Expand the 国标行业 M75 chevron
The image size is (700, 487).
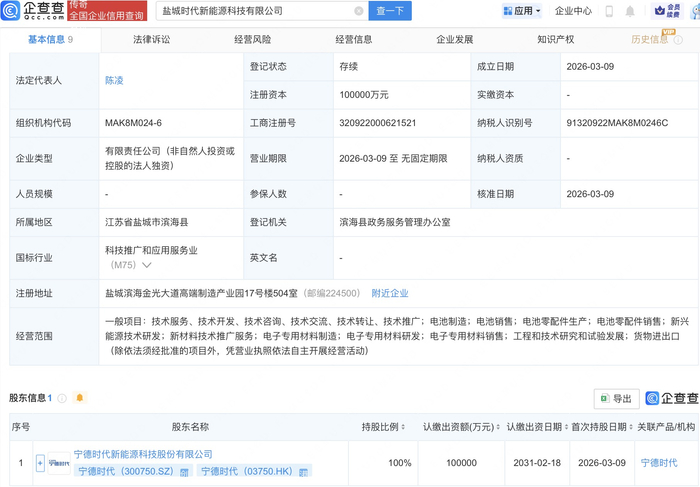click(147, 266)
